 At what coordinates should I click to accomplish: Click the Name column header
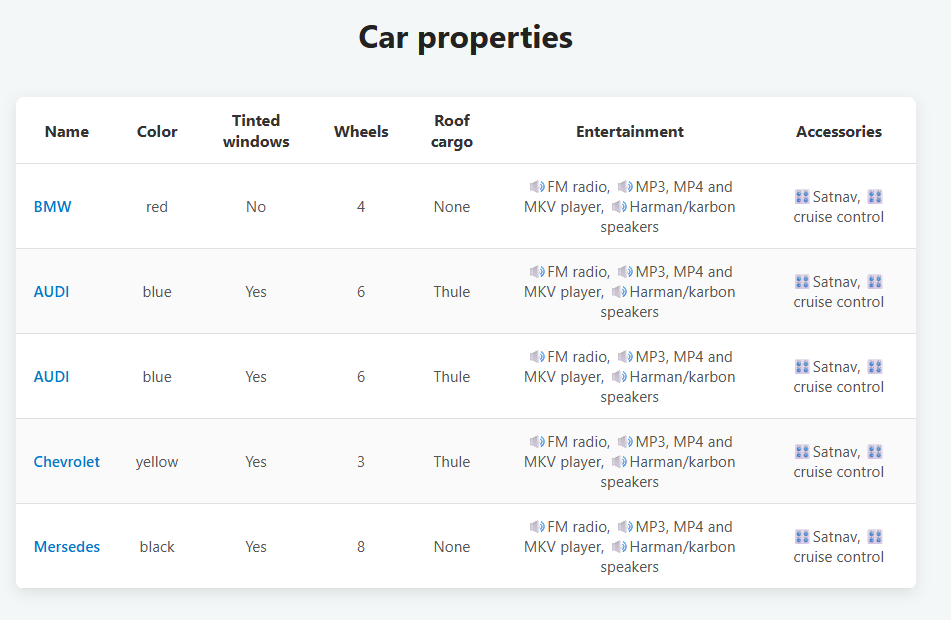coord(67,132)
